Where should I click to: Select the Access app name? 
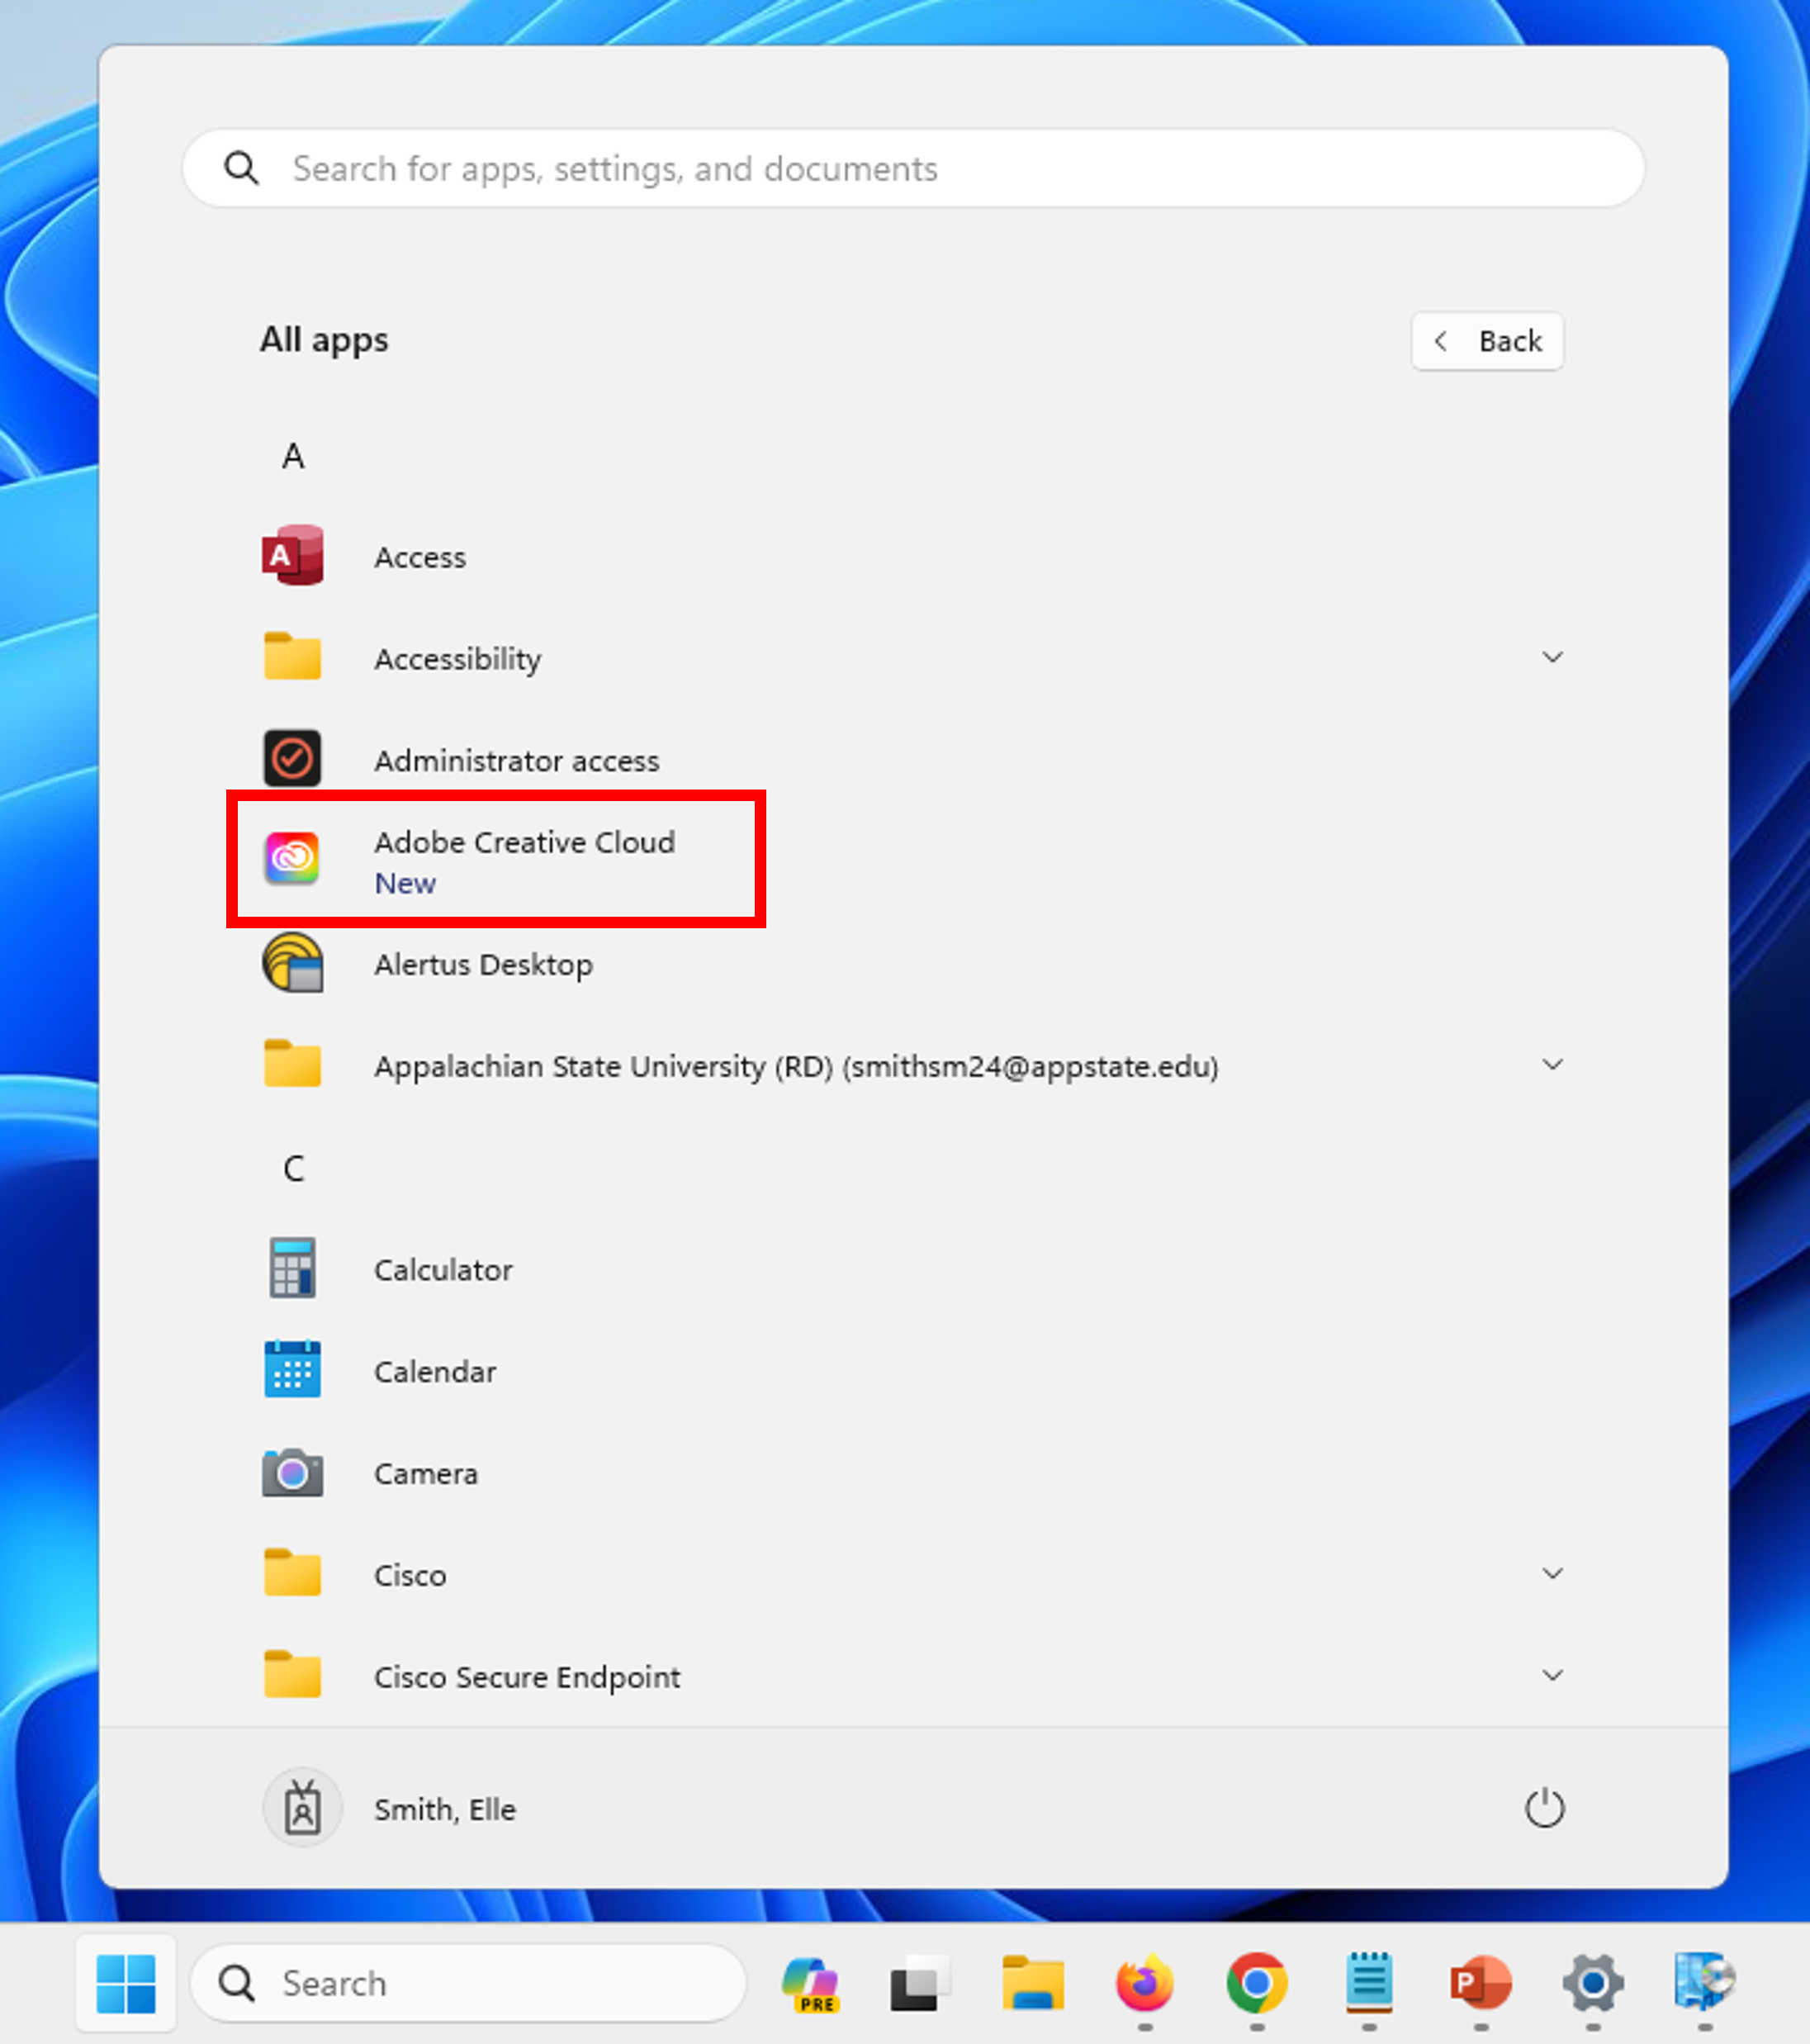click(x=420, y=557)
